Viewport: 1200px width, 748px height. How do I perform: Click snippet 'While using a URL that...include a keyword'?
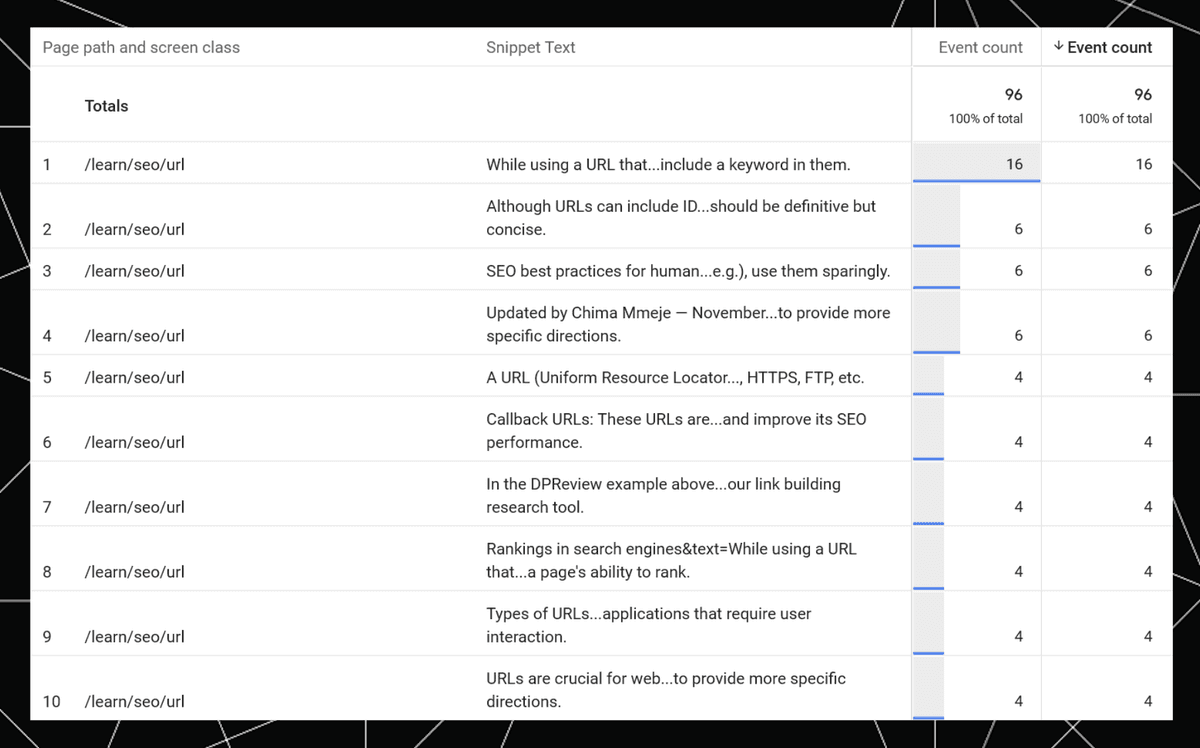(668, 164)
